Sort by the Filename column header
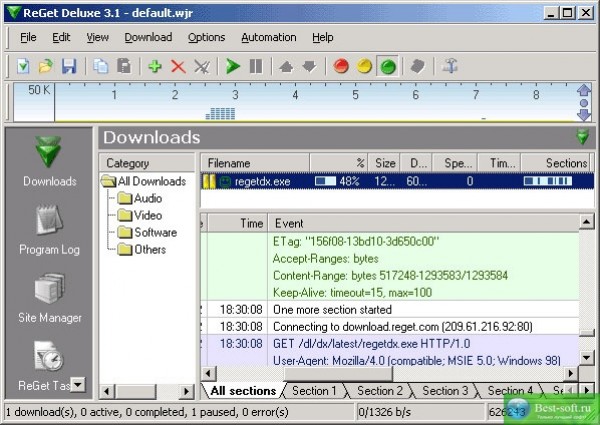 pos(255,163)
